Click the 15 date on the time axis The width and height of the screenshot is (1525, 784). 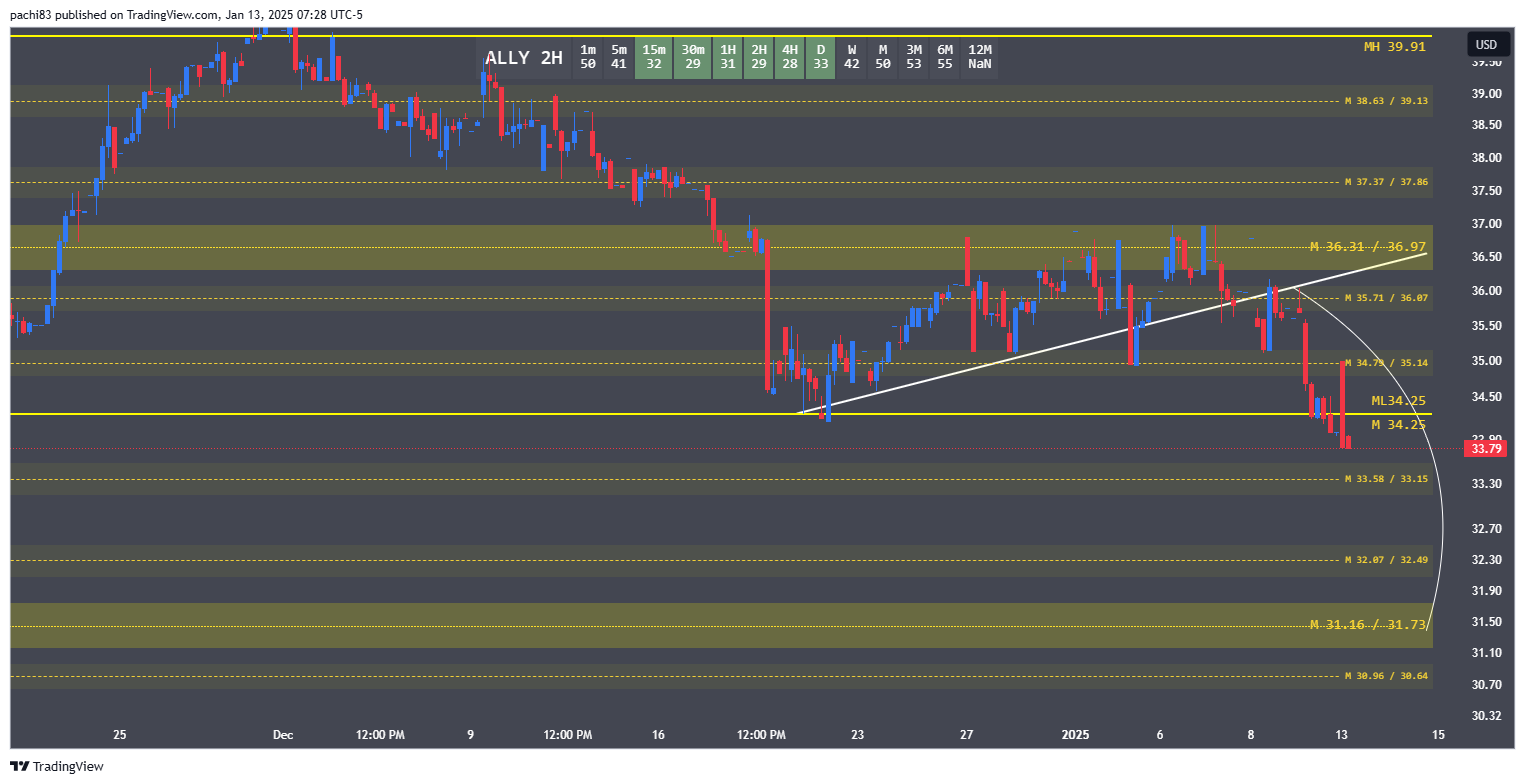[x=1438, y=735]
